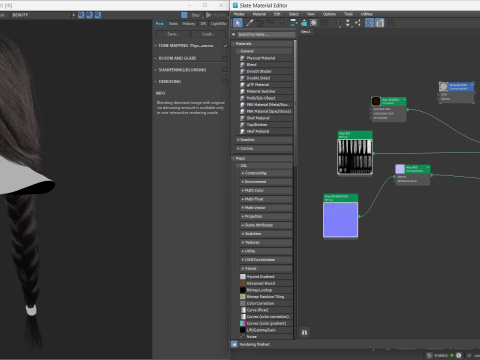Click the Search by Name field
The image size is (480, 360).
pyautogui.click(x=266, y=35)
